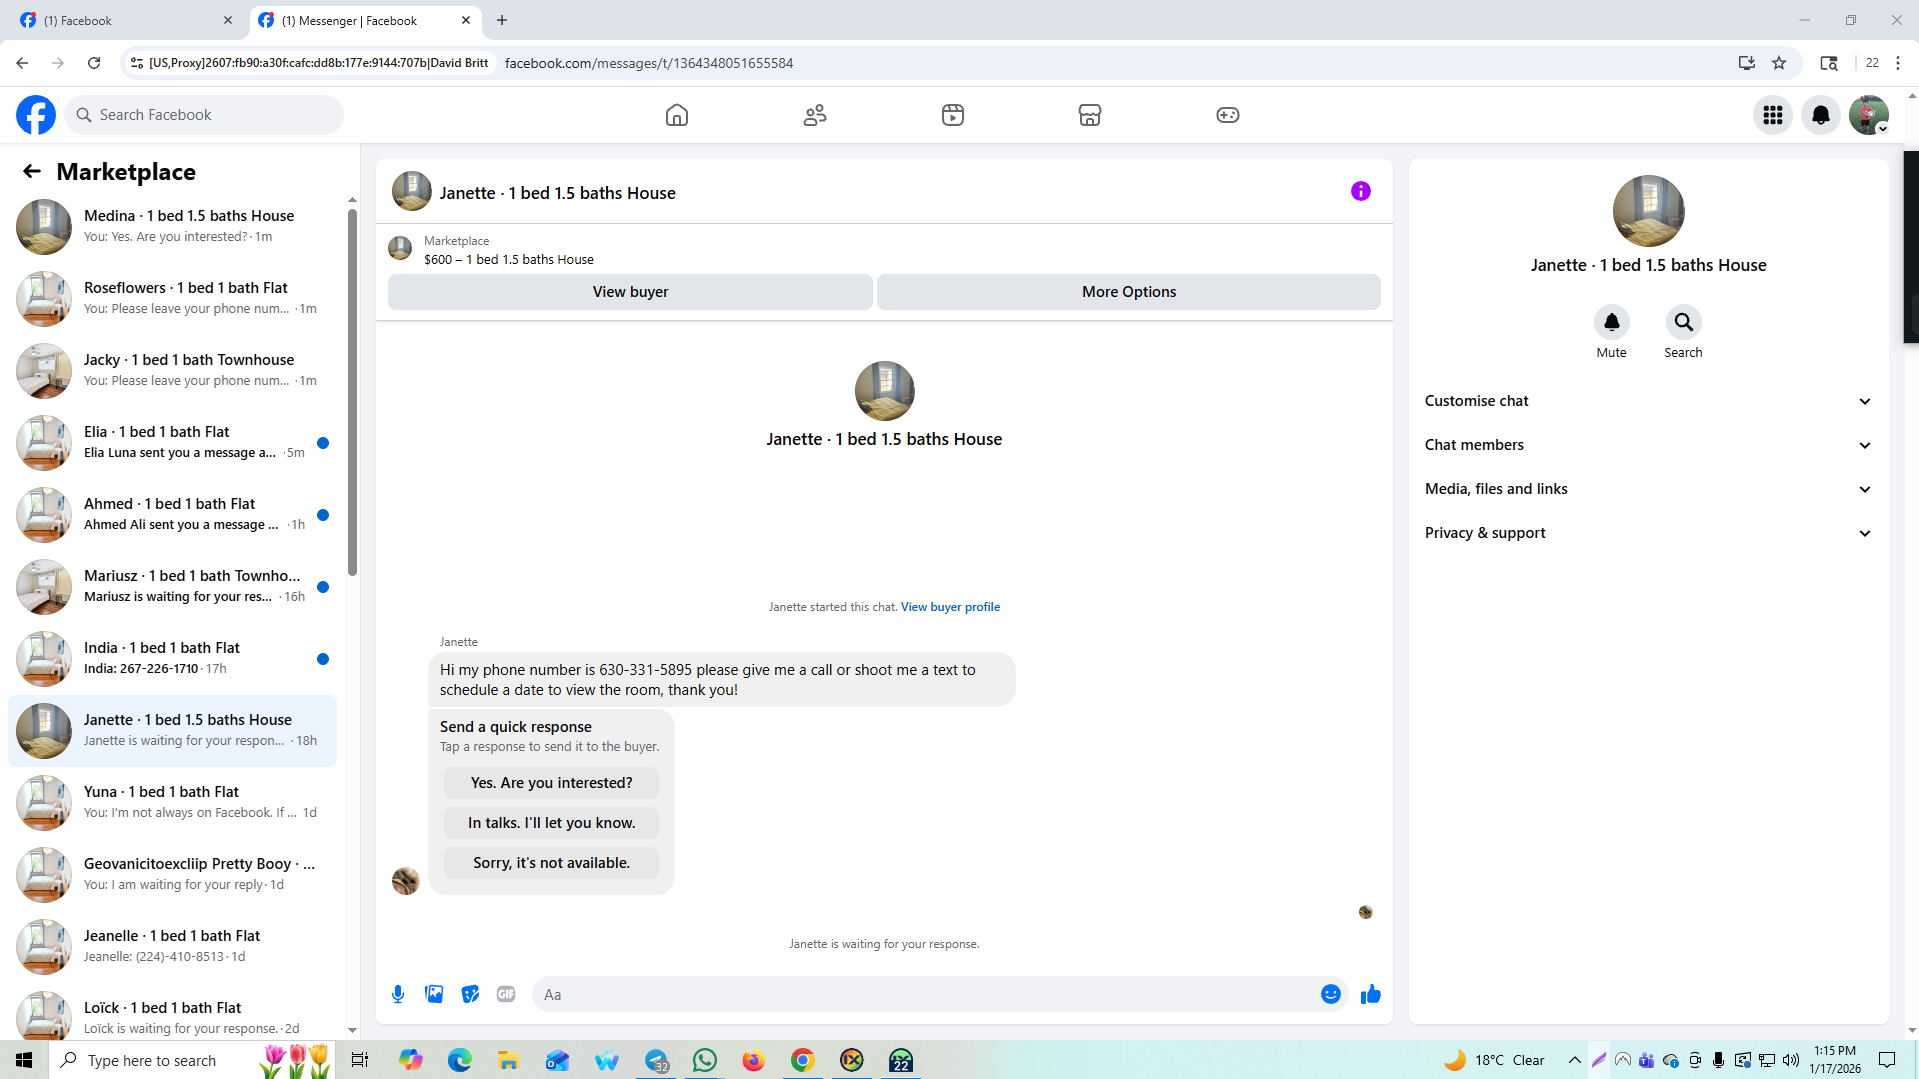Open the notifications bell

tap(1821, 115)
